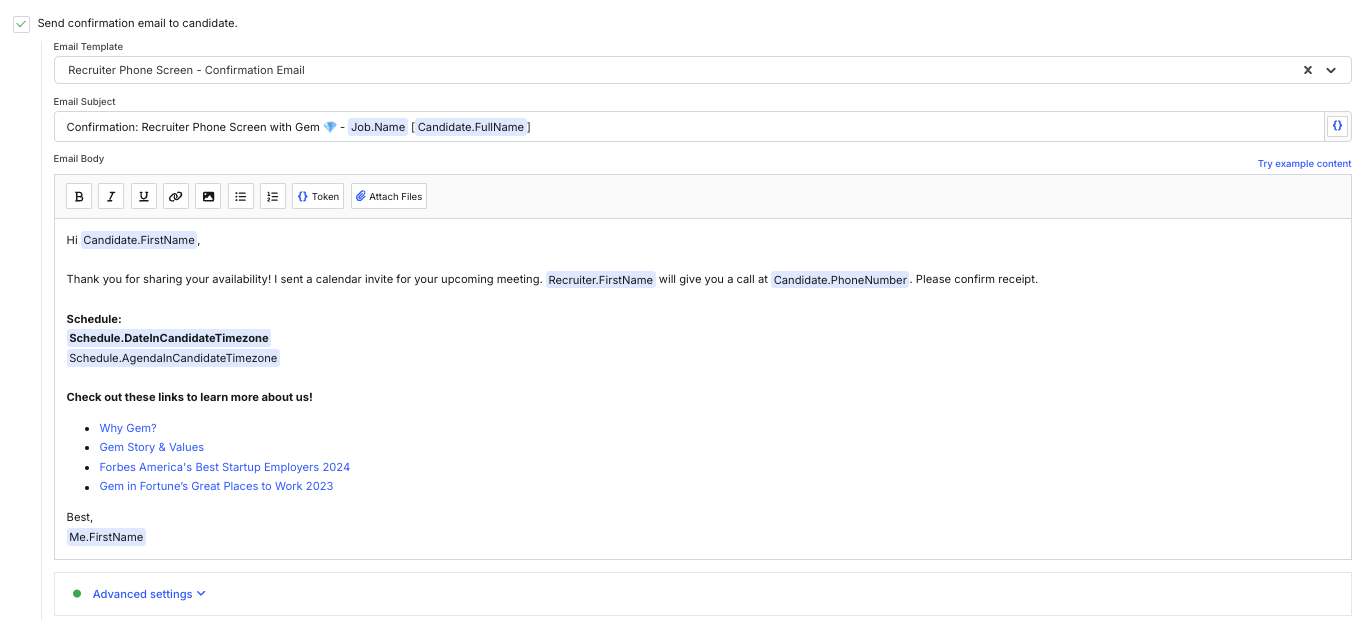Select the Me.FirstName signature token
The height and width of the screenshot is (620, 1364).
tap(106, 537)
